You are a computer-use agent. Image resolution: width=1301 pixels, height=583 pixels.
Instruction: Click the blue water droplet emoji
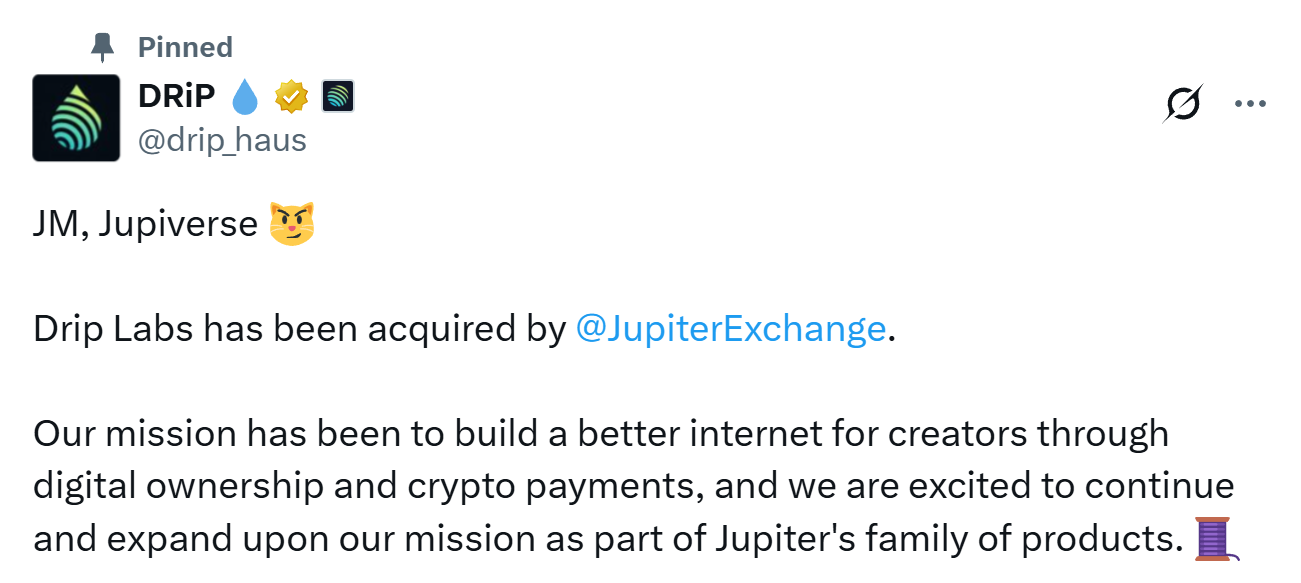(245, 97)
